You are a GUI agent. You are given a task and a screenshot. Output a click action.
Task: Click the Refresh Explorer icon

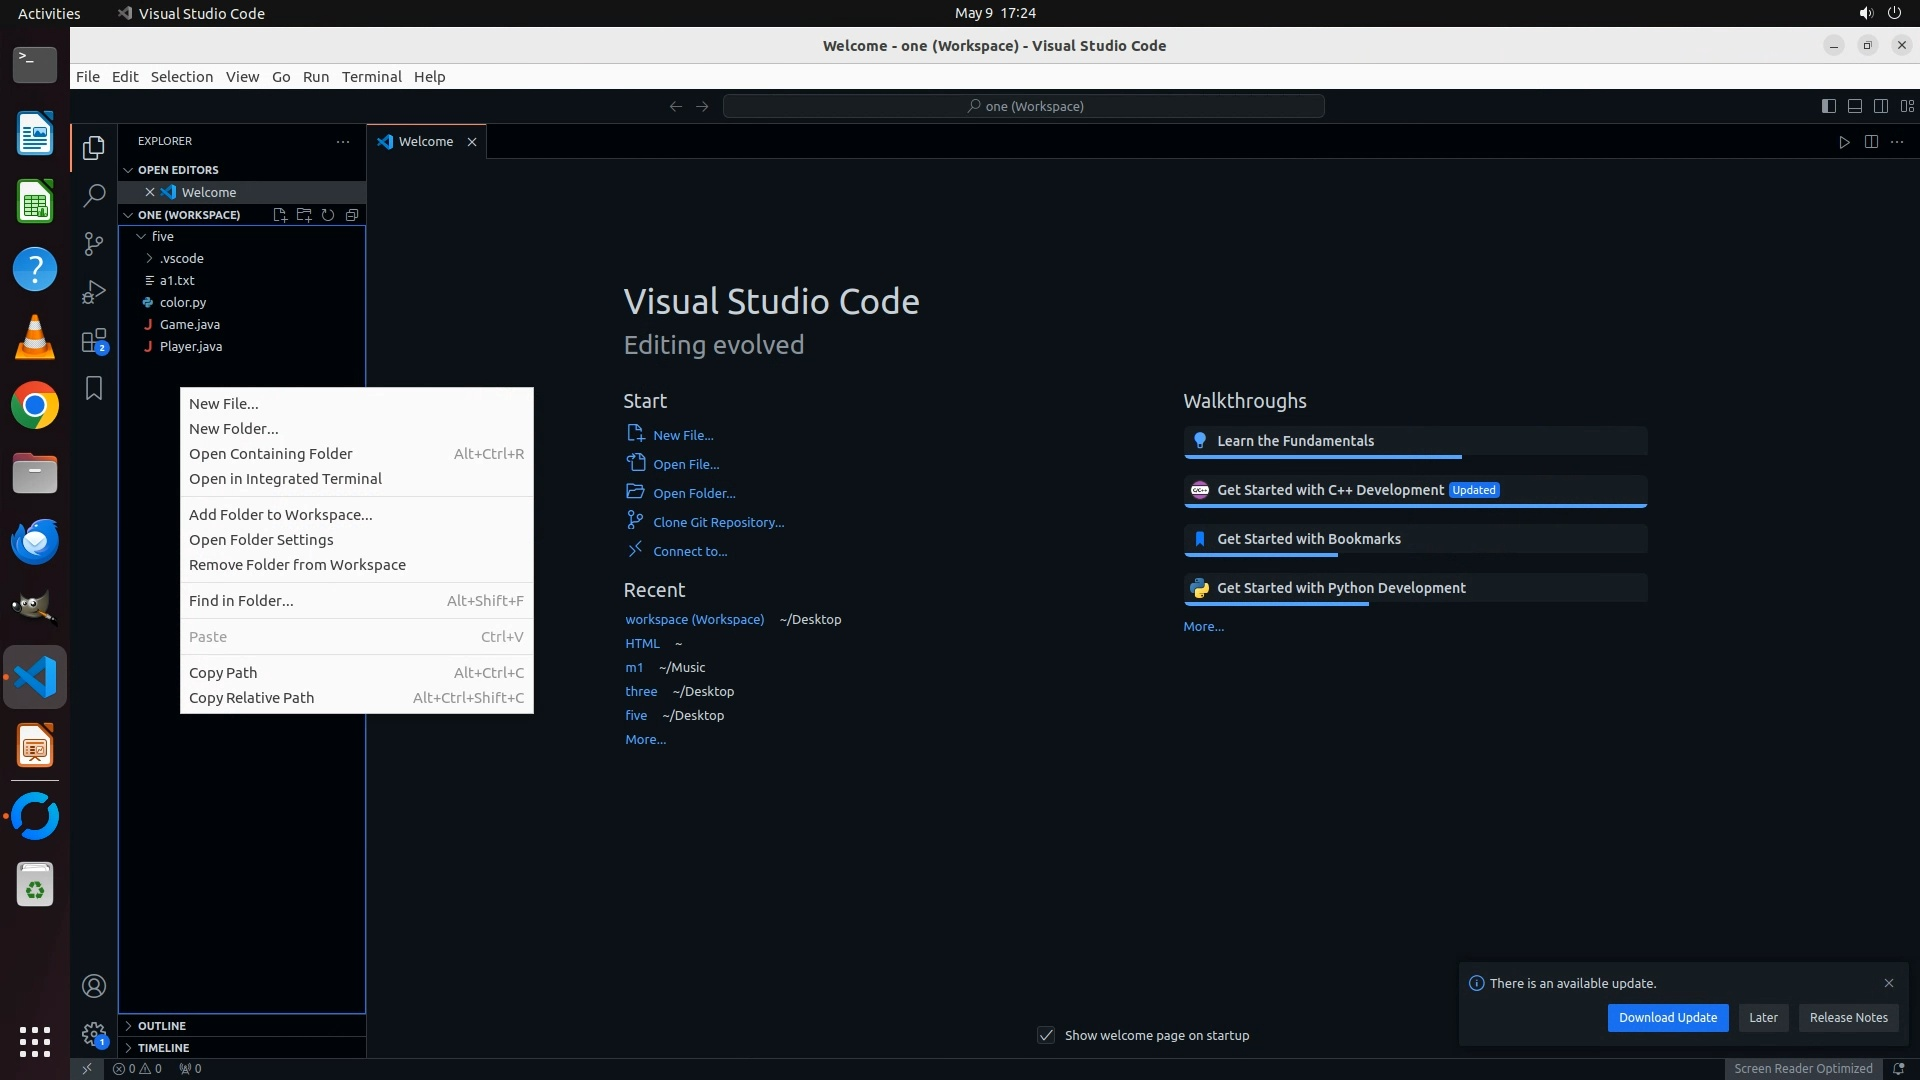328,215
